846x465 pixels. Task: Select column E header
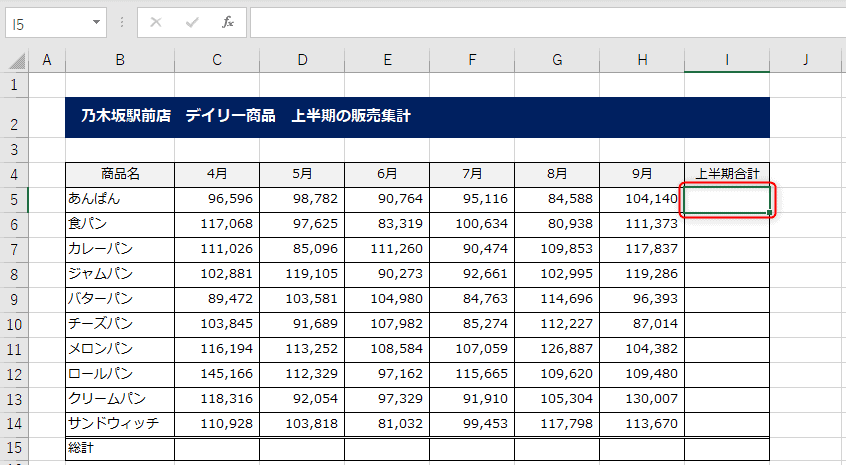pyautogui.click(x=387, y=60)
